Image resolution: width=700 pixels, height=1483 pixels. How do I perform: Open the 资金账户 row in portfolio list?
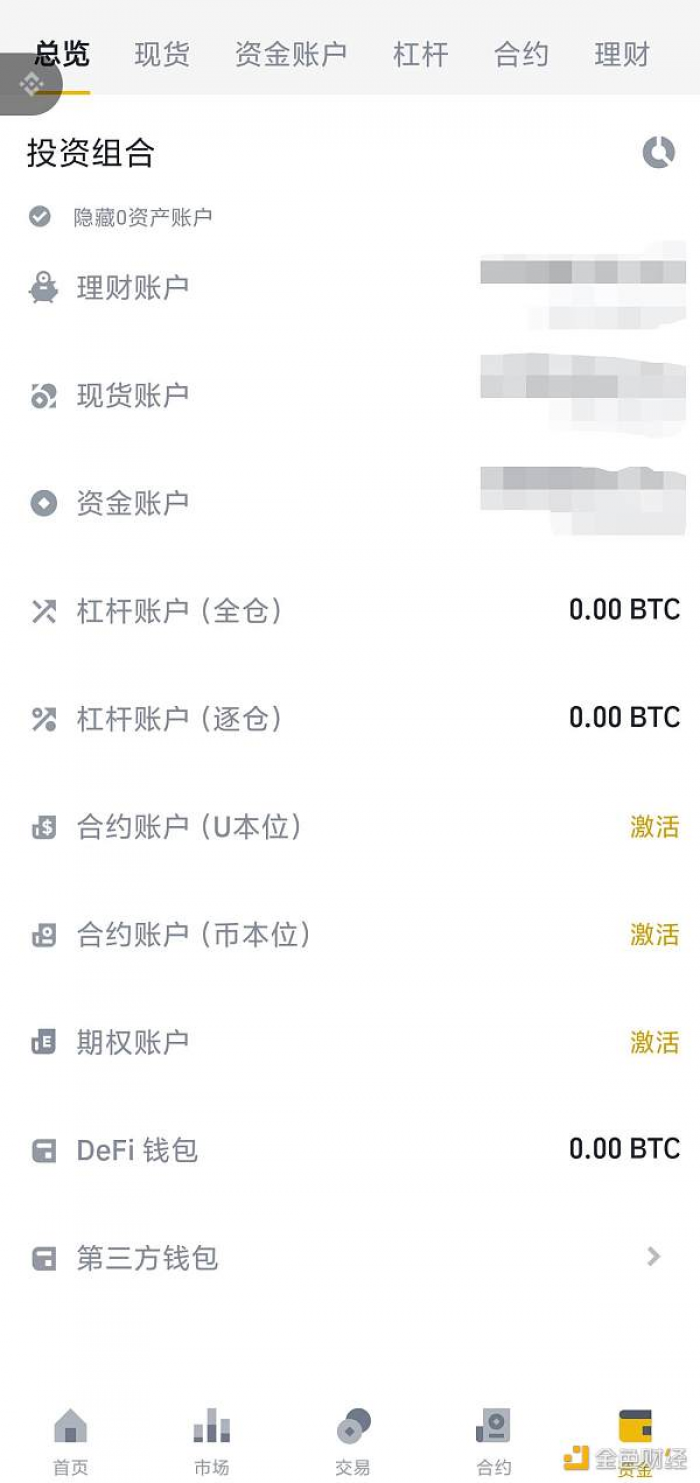tap(350, 503)
